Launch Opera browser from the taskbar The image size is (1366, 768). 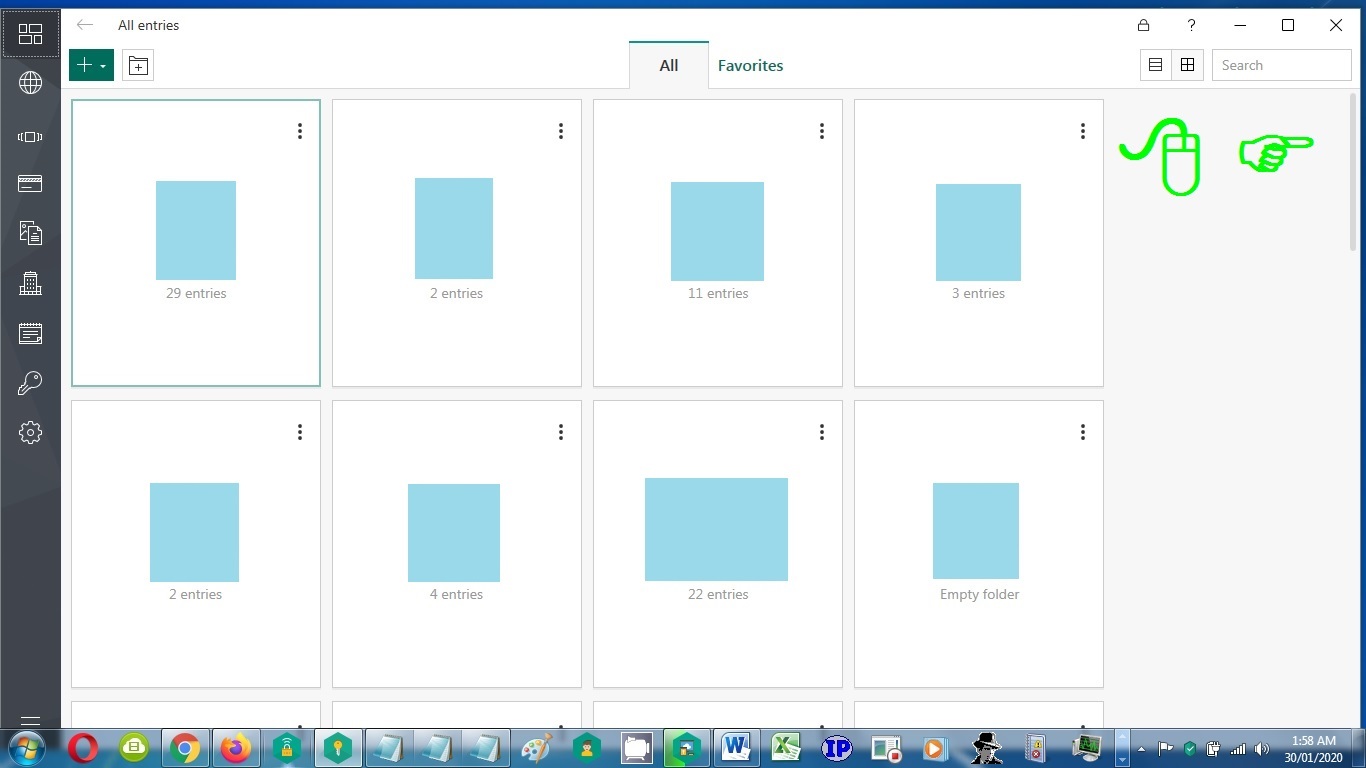[x=83, y=747]
